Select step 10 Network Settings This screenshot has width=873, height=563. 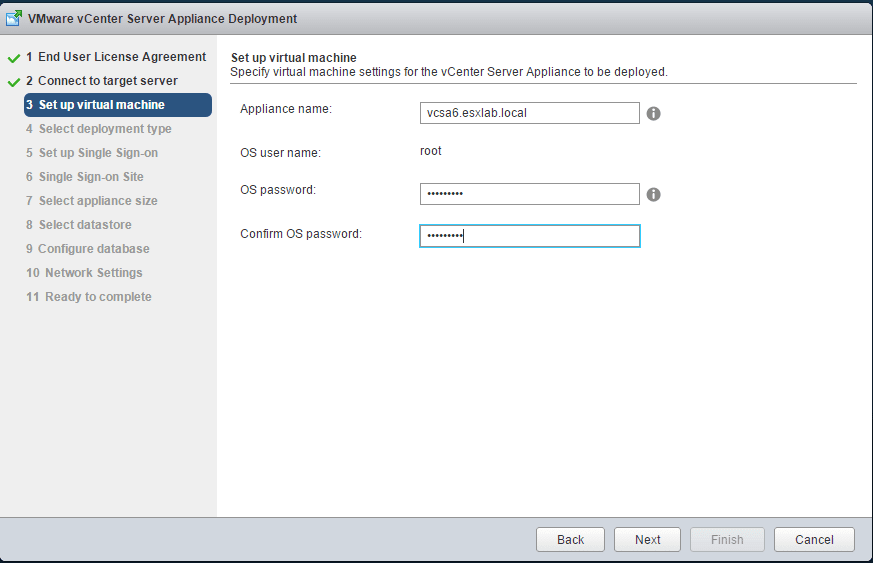(84, 273)
